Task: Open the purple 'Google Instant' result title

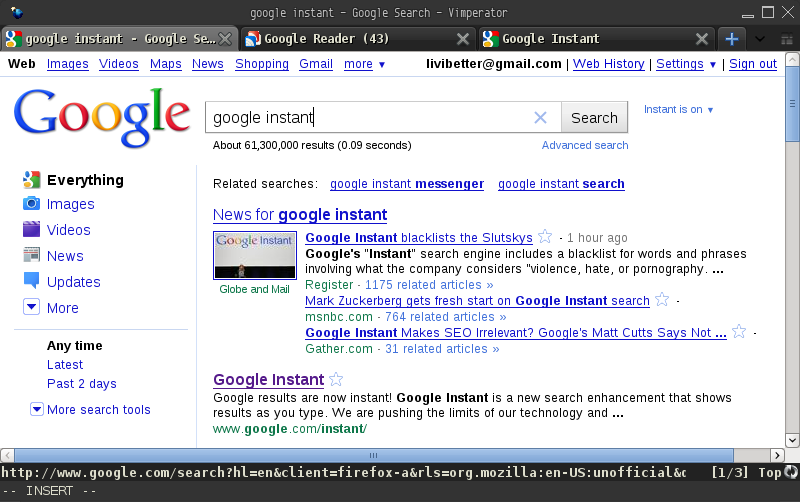Action: click(268, 380)
